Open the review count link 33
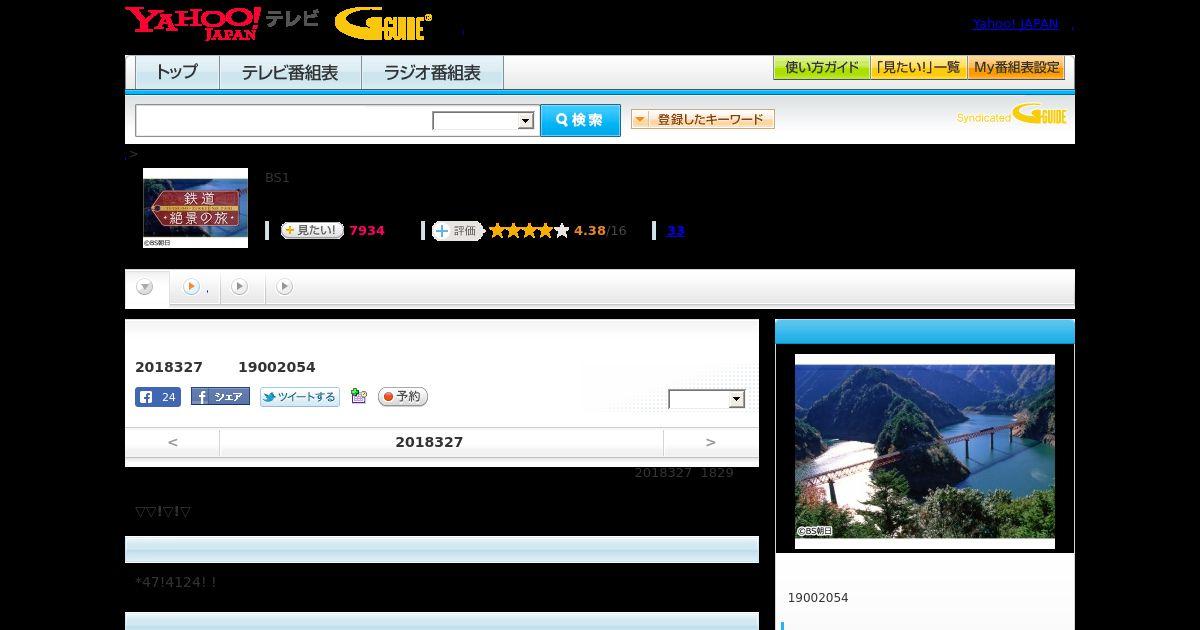 pyautogui.click(x=676, y=231)
